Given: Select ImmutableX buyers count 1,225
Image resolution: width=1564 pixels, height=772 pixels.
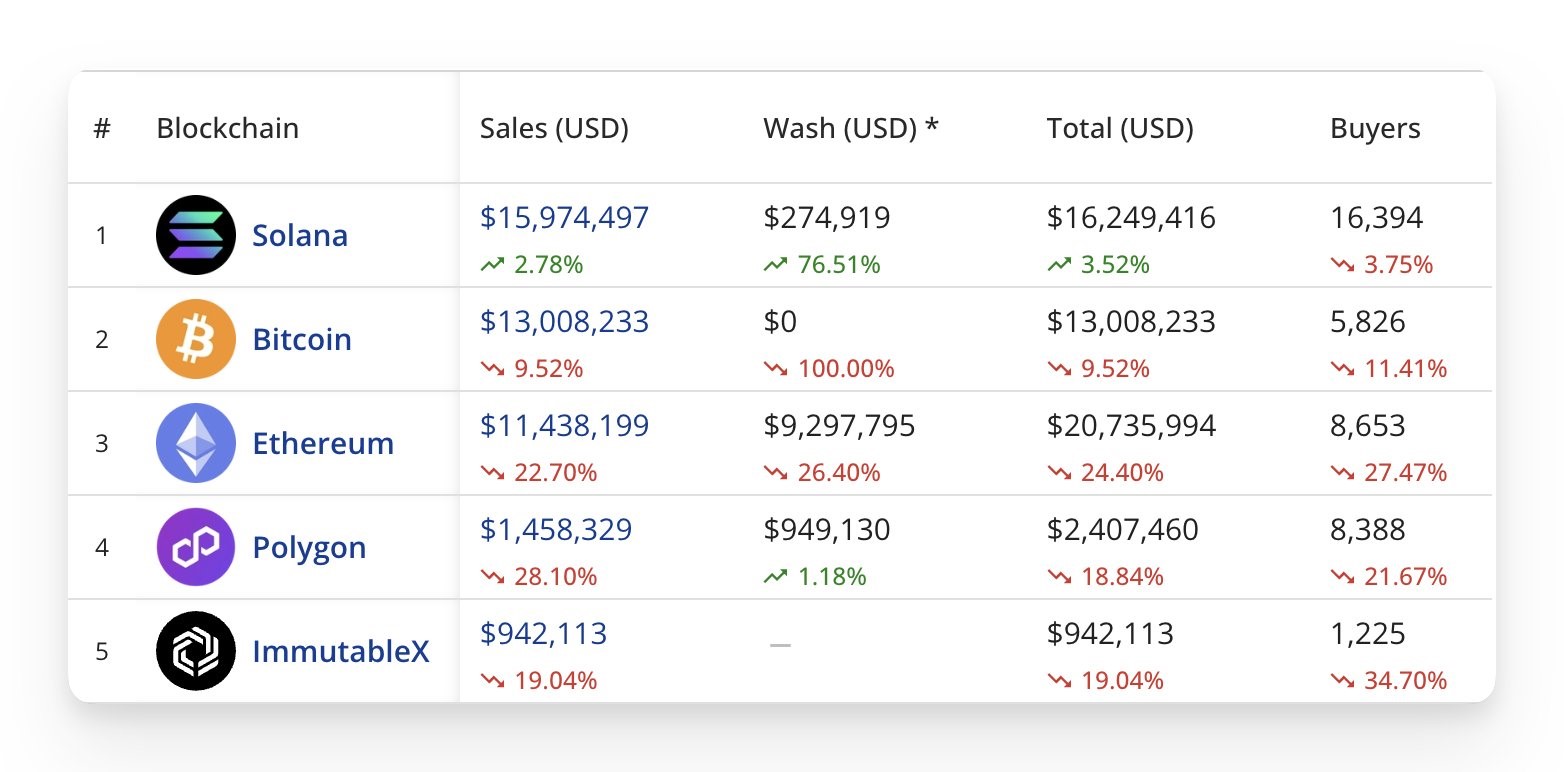Looking at the screenshot, I should (x=1368, y=633).
